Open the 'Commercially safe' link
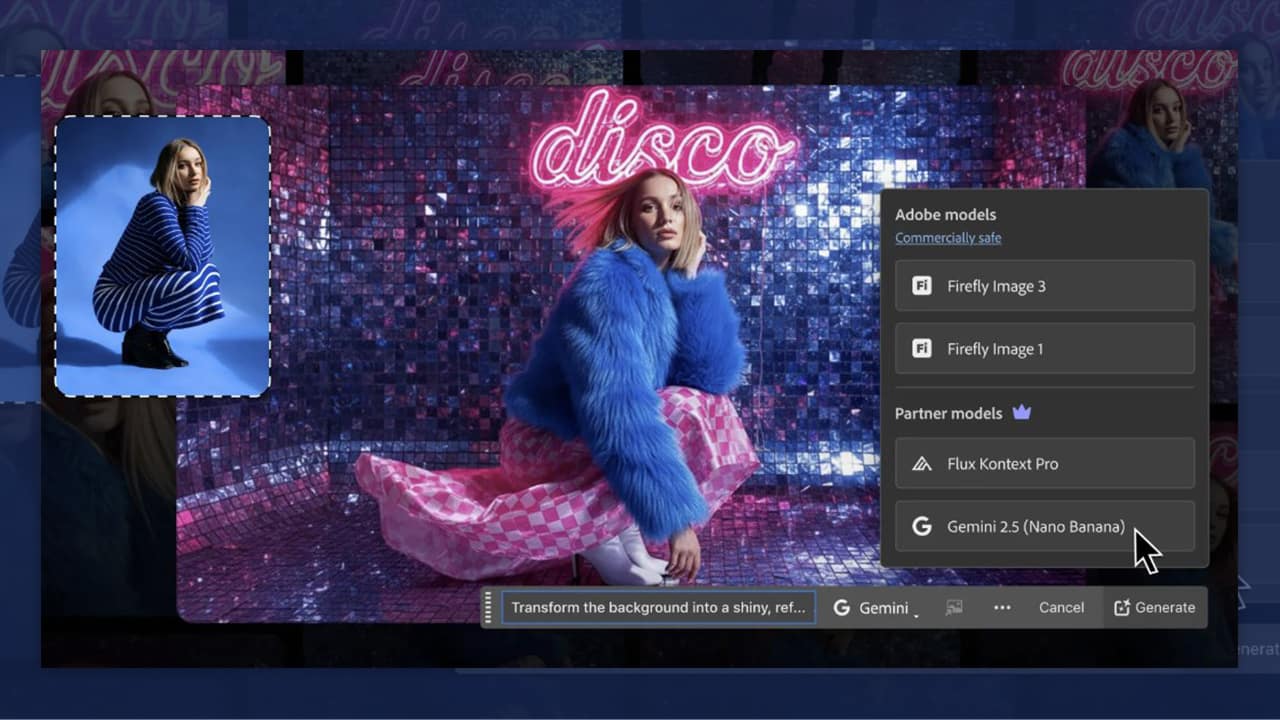Screen dimensions: 1280x720 click(948, 238)
